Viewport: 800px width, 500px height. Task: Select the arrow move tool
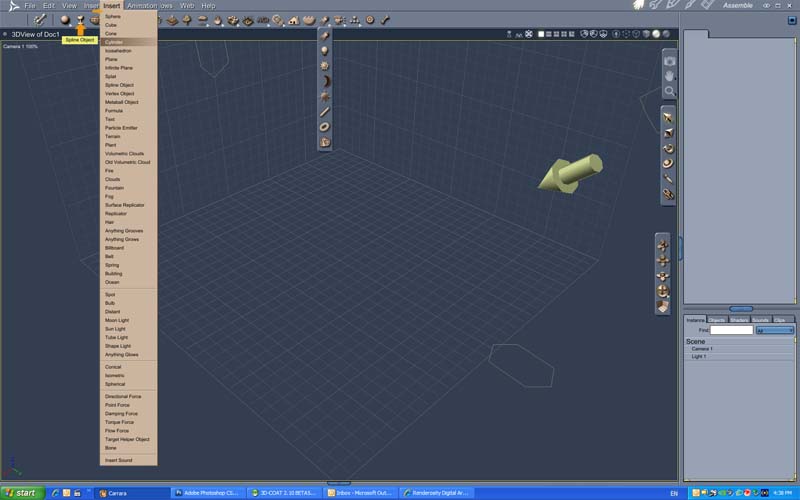click(668, 118)
